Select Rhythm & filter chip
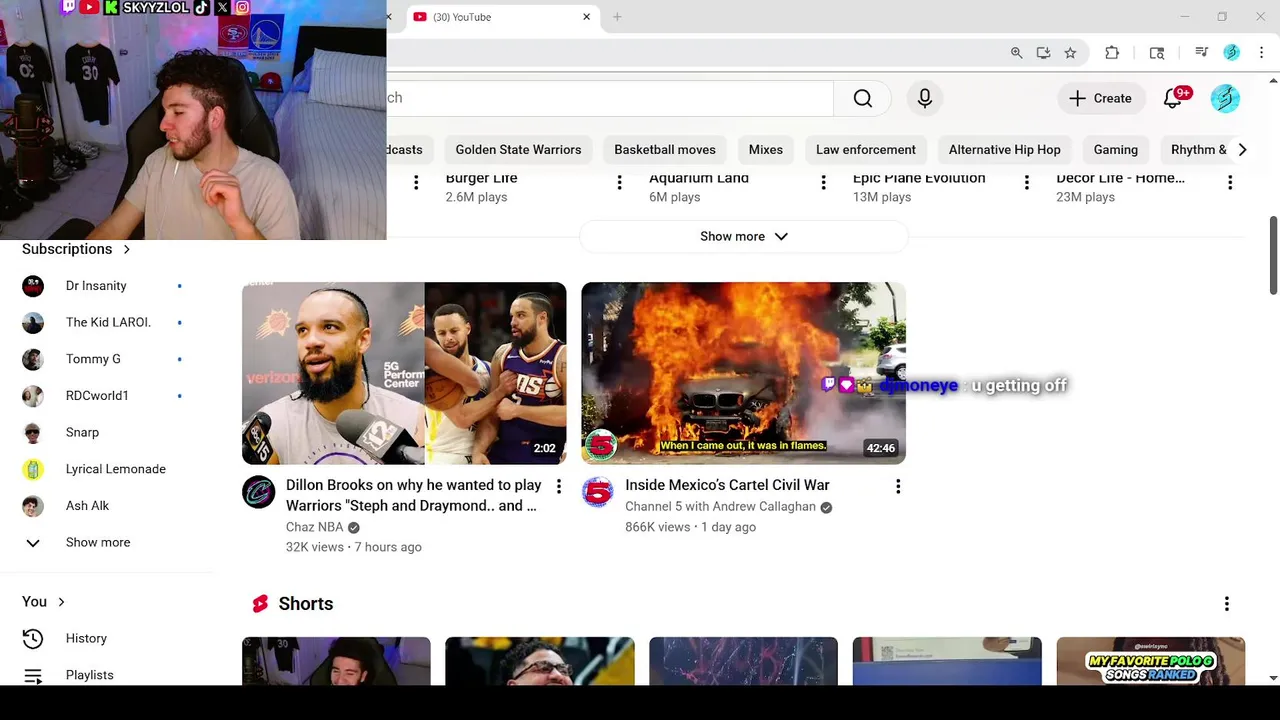1280x720 pixels. 1198,150
